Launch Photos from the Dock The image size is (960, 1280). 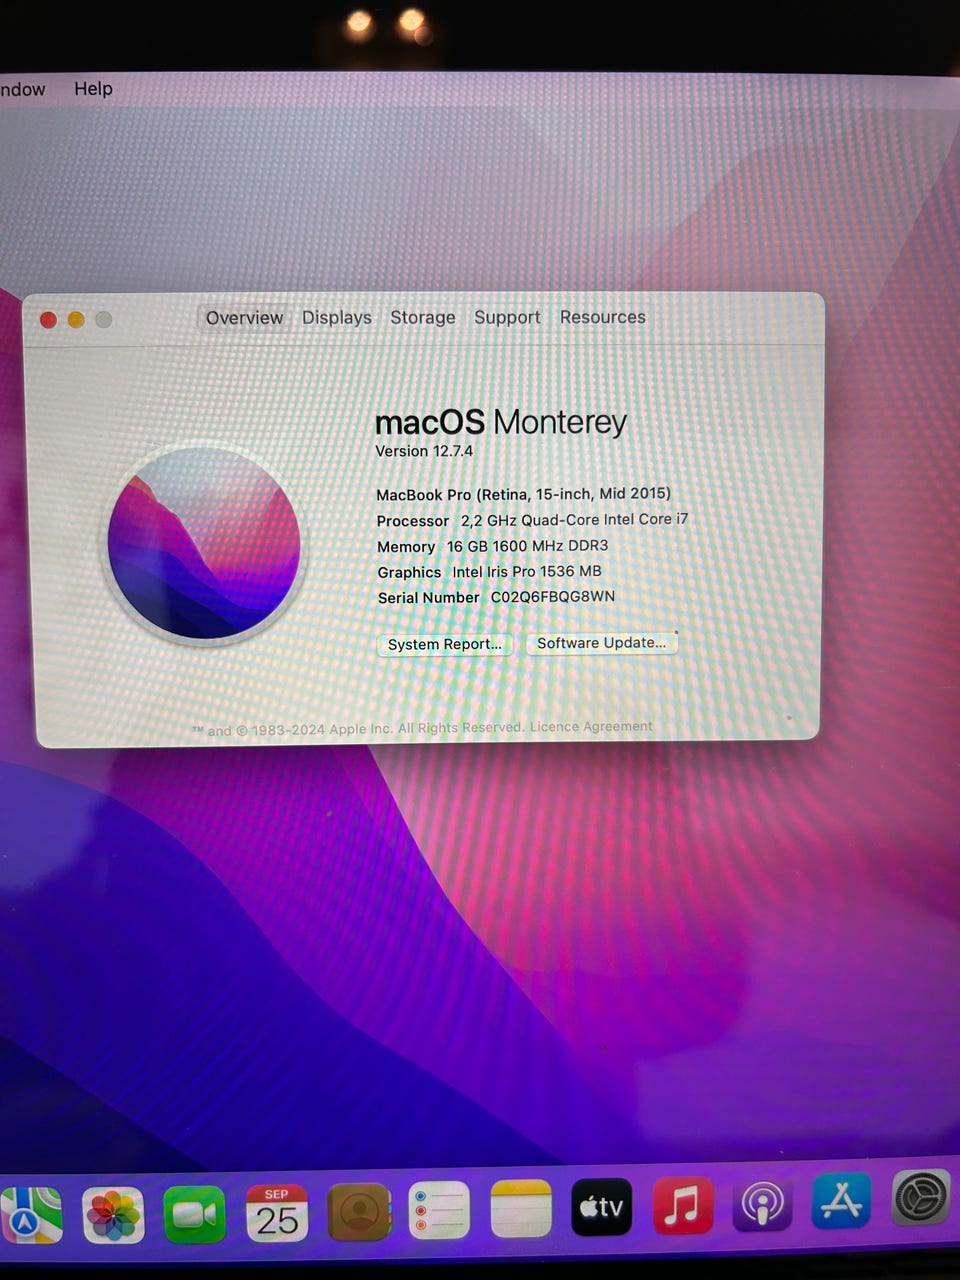tap(113, 1215)
